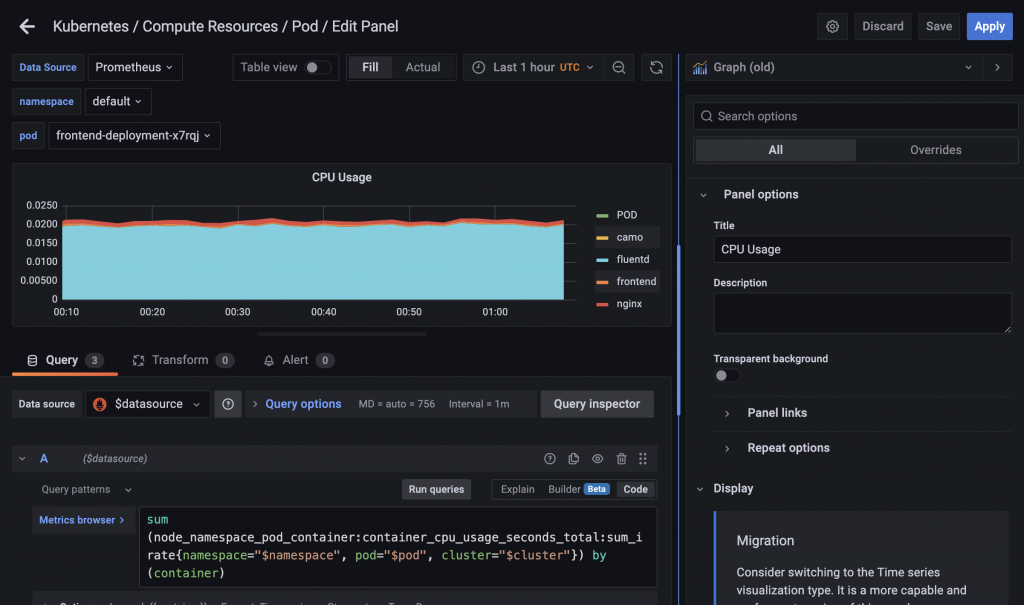
Task: Toggle POD series in legend
Action: (626, 215)
